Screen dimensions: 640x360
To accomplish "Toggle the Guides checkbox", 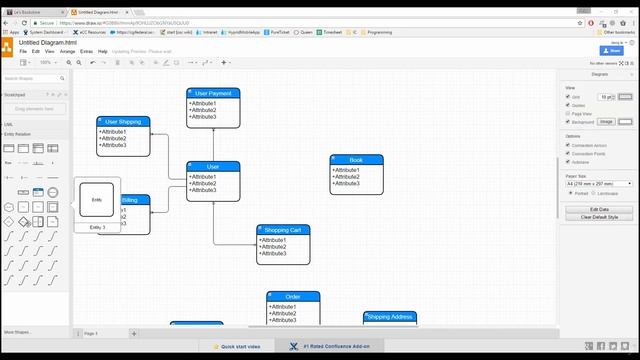I will [568, 105].
